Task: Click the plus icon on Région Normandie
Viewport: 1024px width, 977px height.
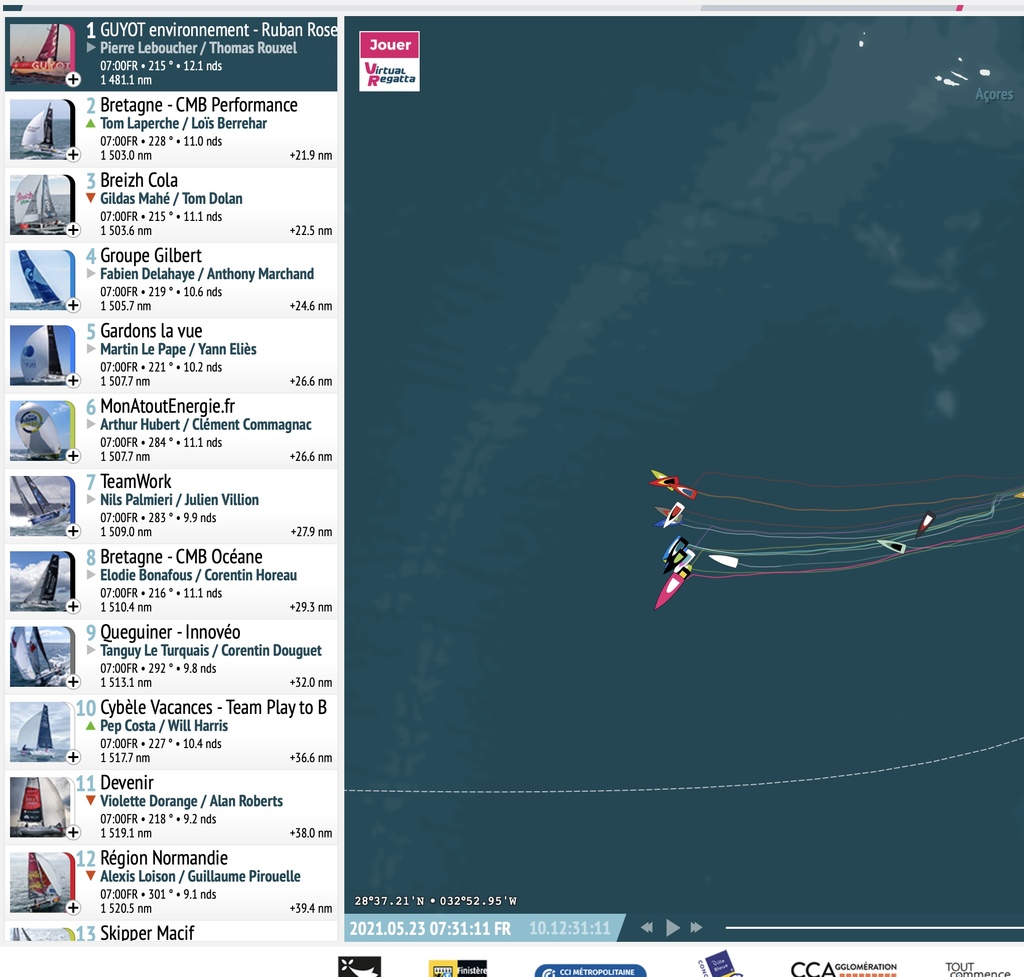Action: click(73, 908)
